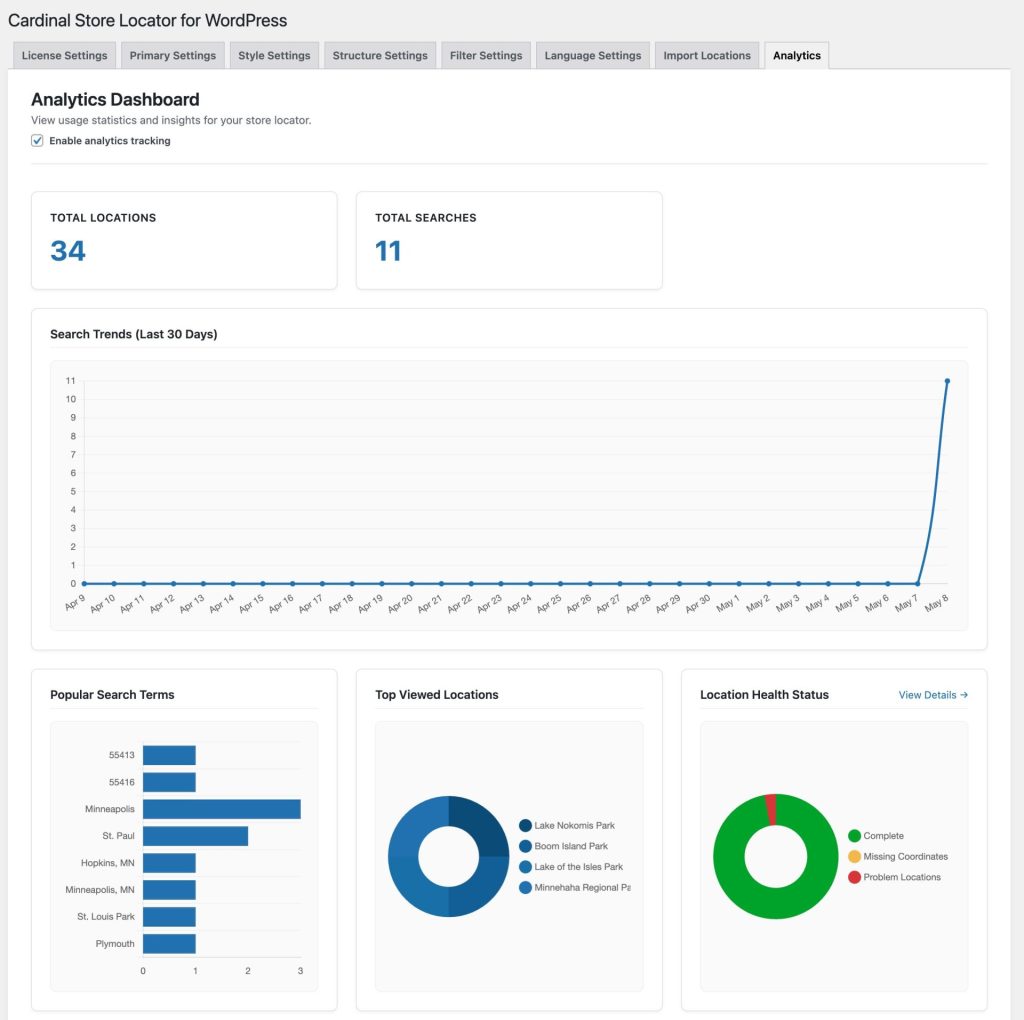Click the Hopkins, MN search term bar

[x=169, y=863]
